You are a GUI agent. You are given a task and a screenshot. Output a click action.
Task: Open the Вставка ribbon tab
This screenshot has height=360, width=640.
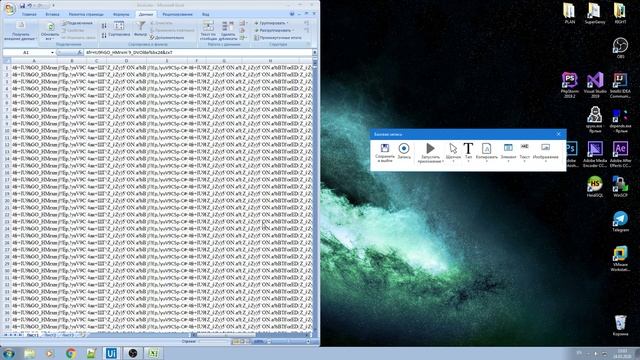click(52, 14)
